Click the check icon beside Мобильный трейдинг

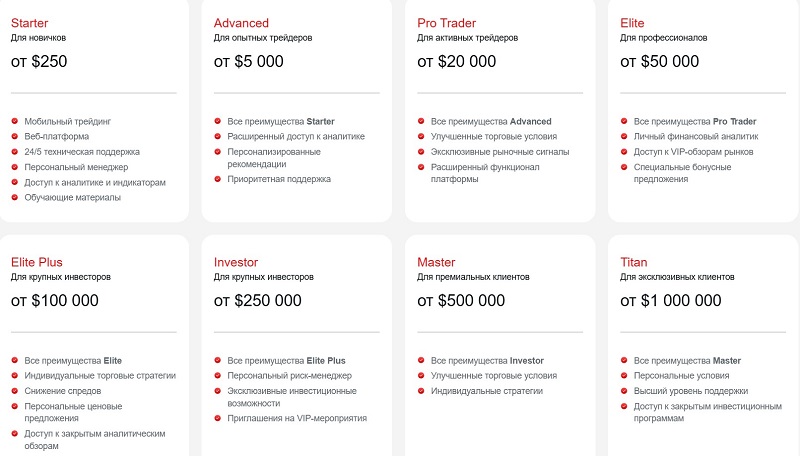pos(15,122)
